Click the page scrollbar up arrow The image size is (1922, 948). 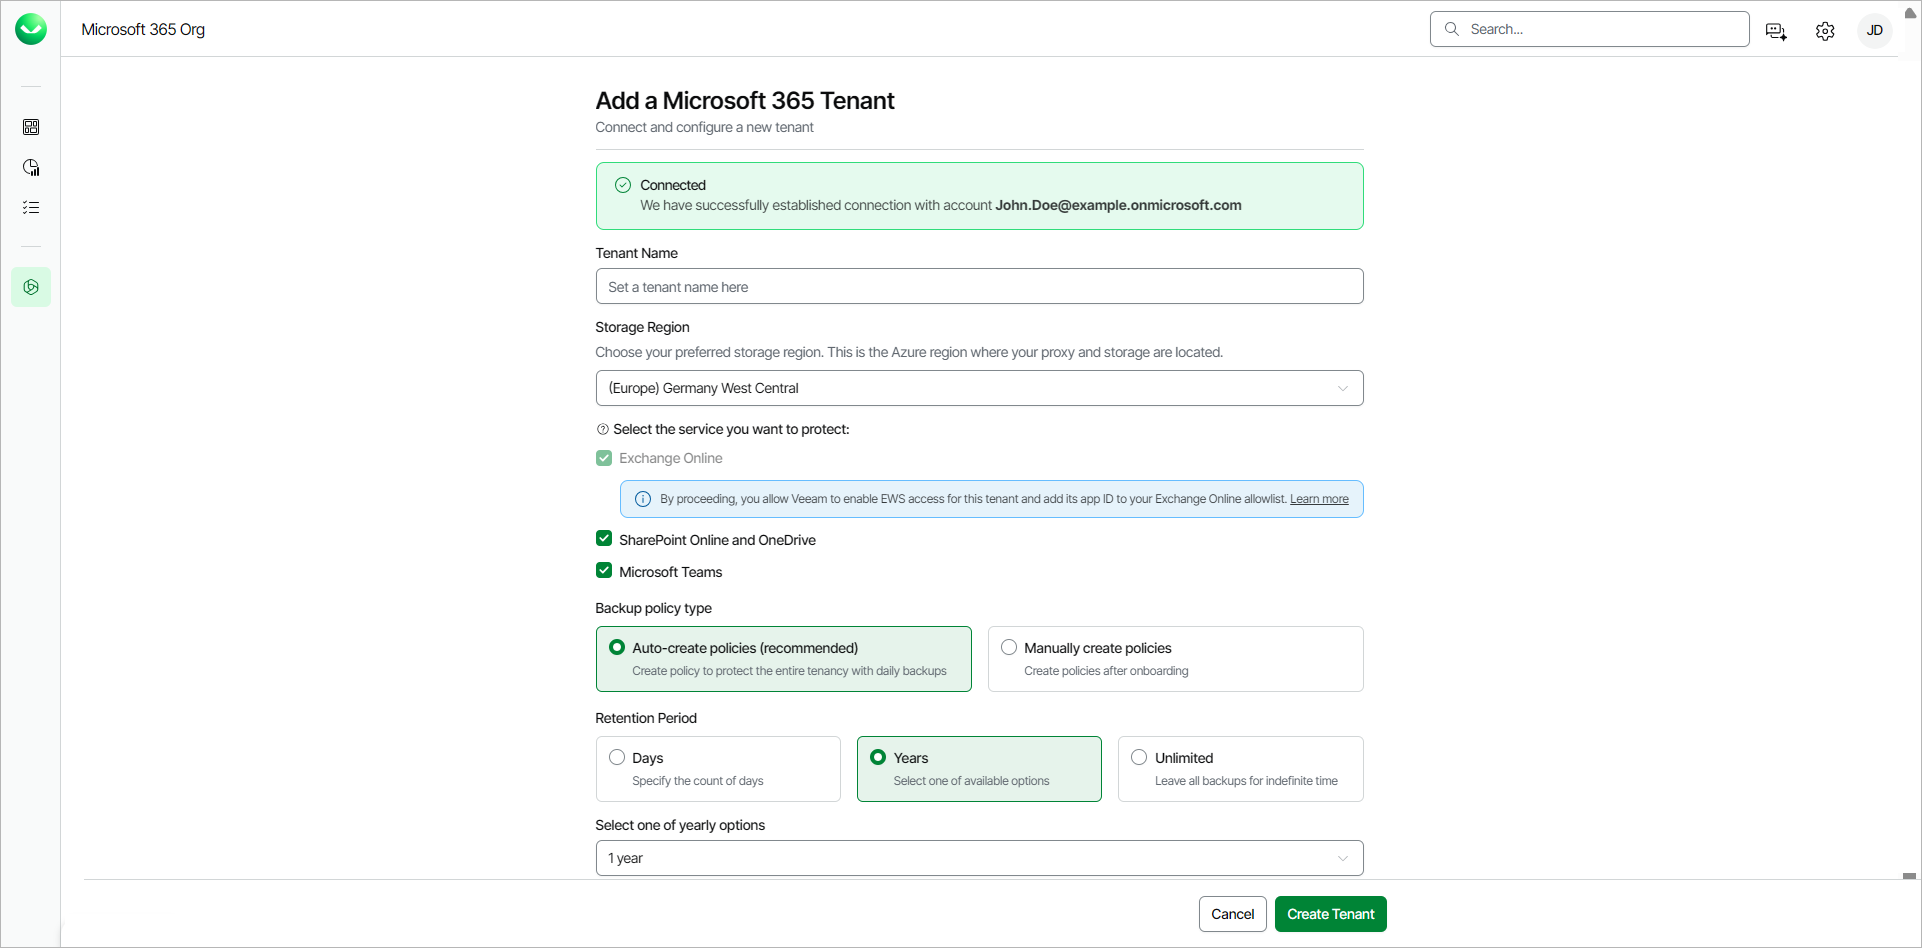pyautogui.click(x=1910, y=14)
